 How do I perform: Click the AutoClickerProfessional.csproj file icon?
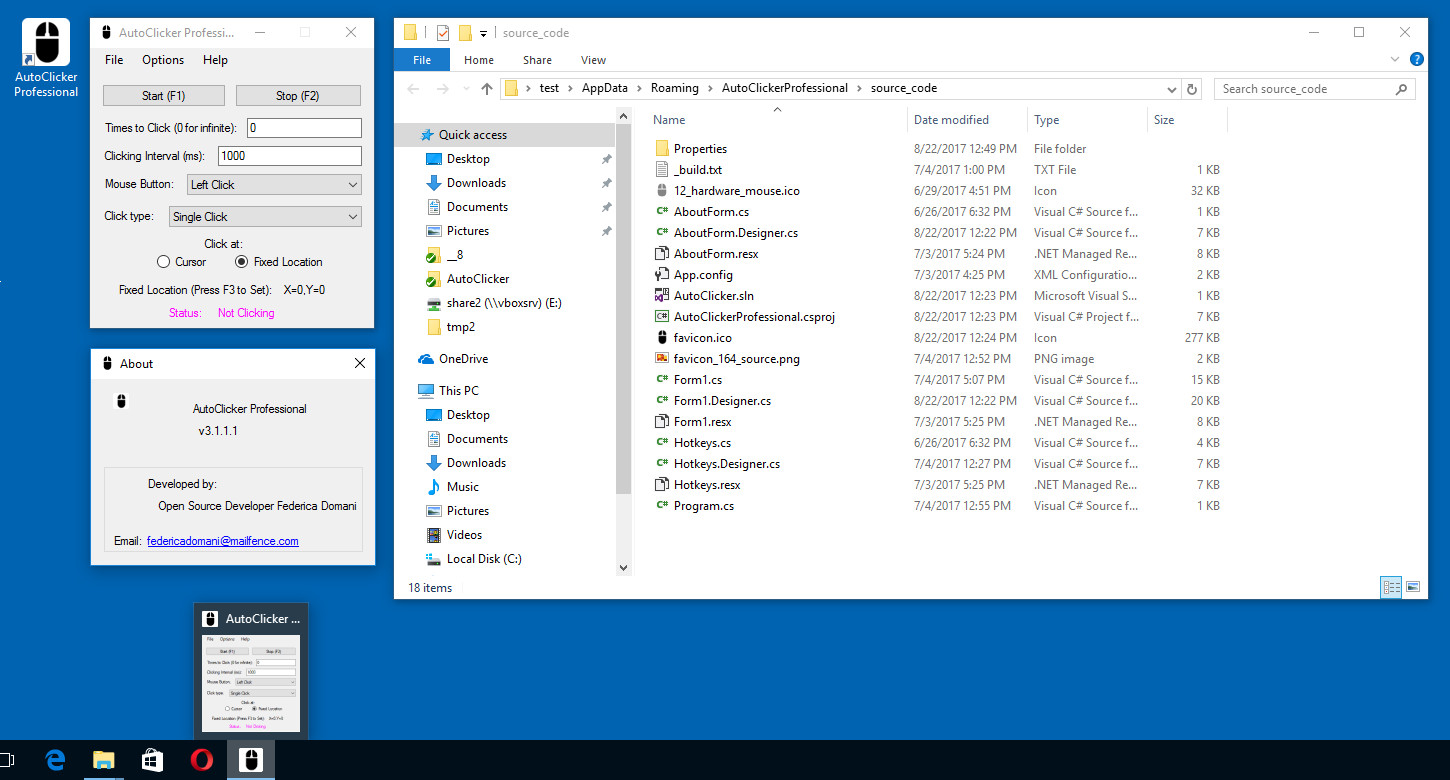(x=662, y=317)
